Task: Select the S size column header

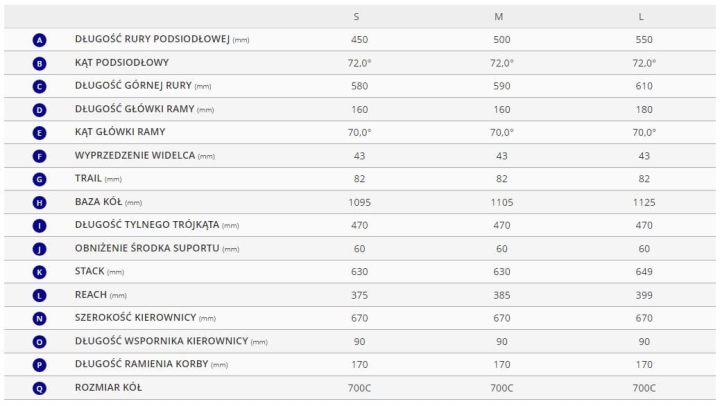Action: [356, 17]
